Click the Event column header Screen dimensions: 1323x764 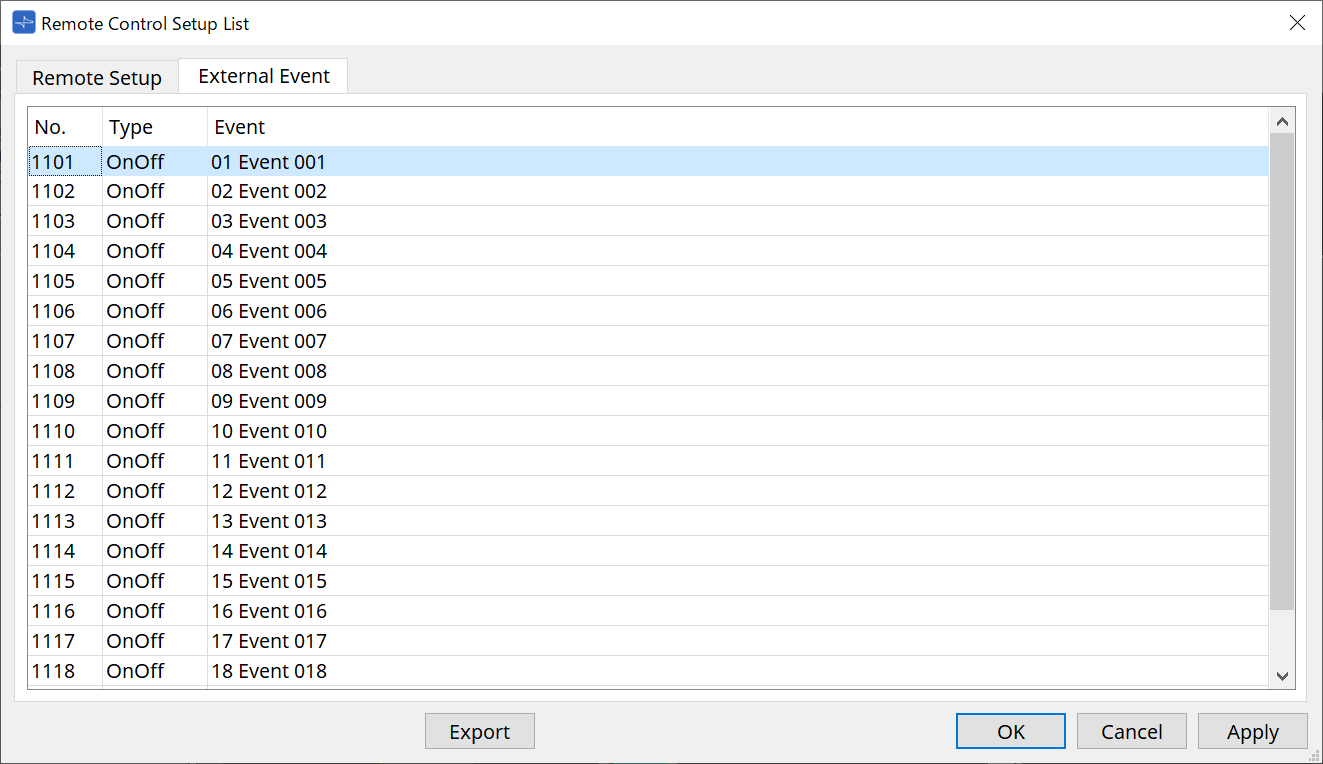[x=238, y=127]
